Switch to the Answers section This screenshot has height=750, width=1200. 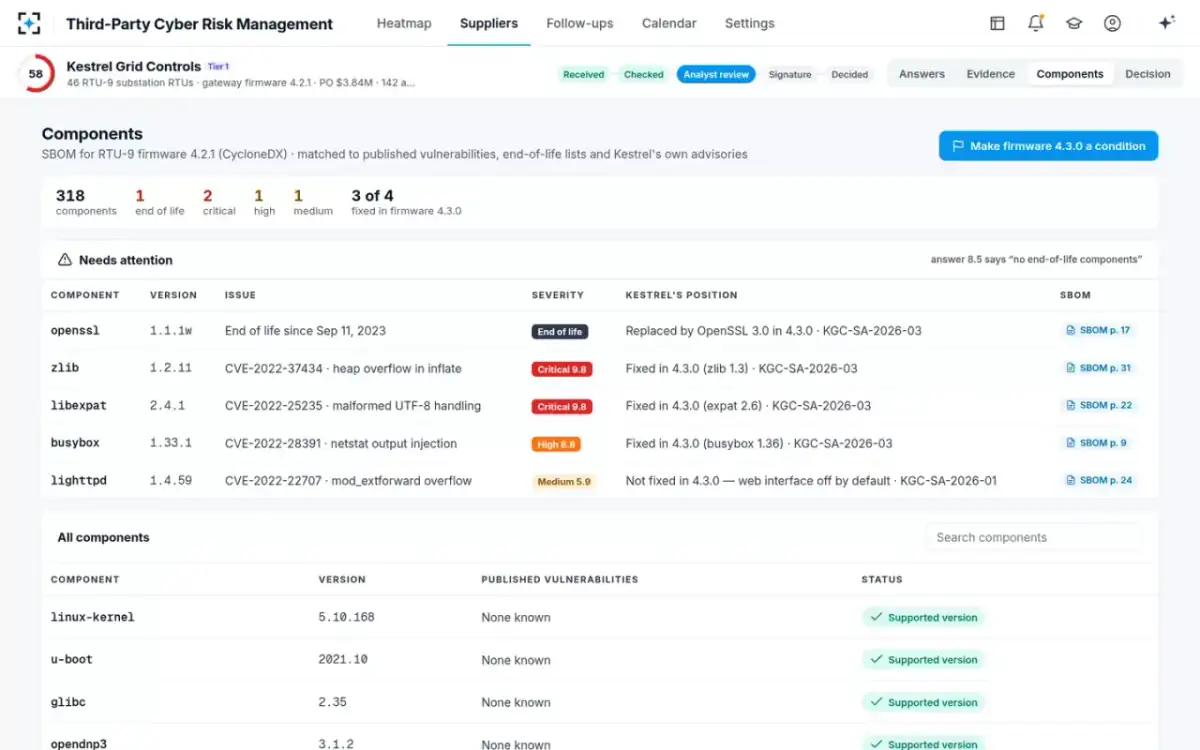point(922,74)
